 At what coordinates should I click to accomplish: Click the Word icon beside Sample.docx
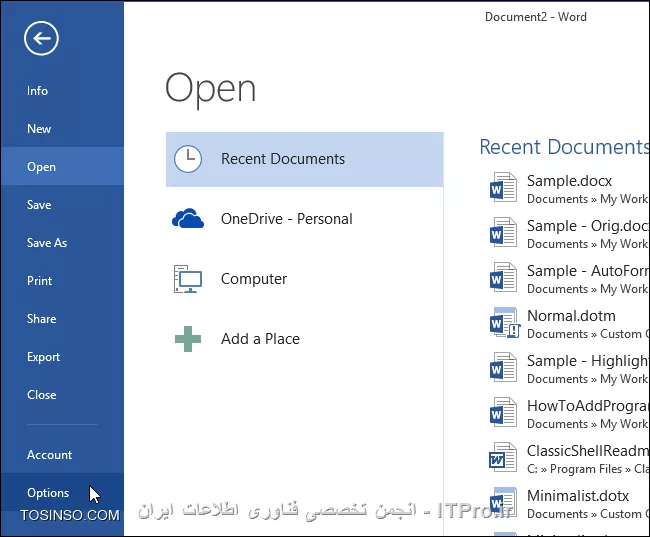(x=503, y=188)
